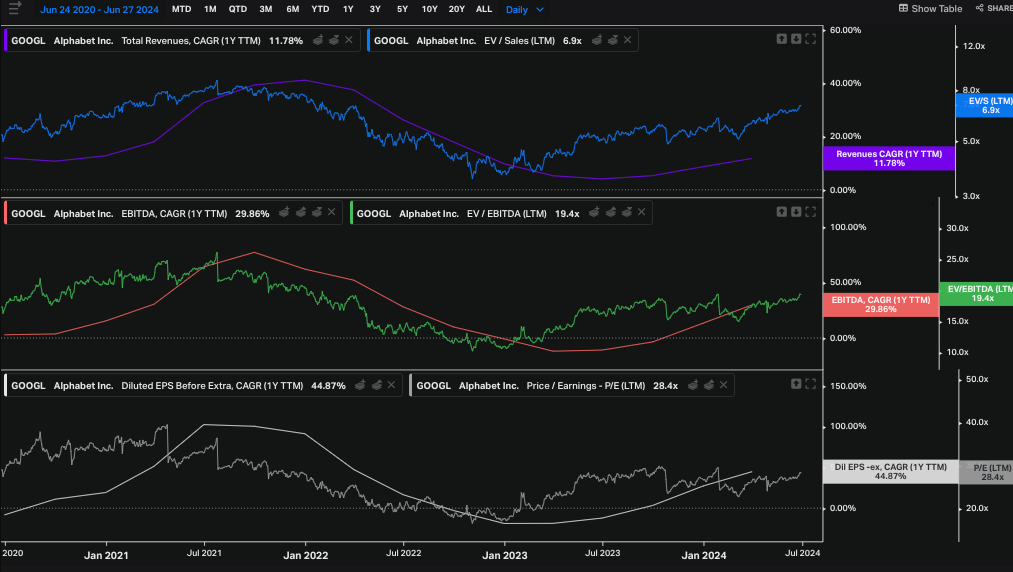Click the Total Revenues, CAGR (1Y TTM) legend text
The width and height of the screenshot is (1013, 572).
[191, 40]
